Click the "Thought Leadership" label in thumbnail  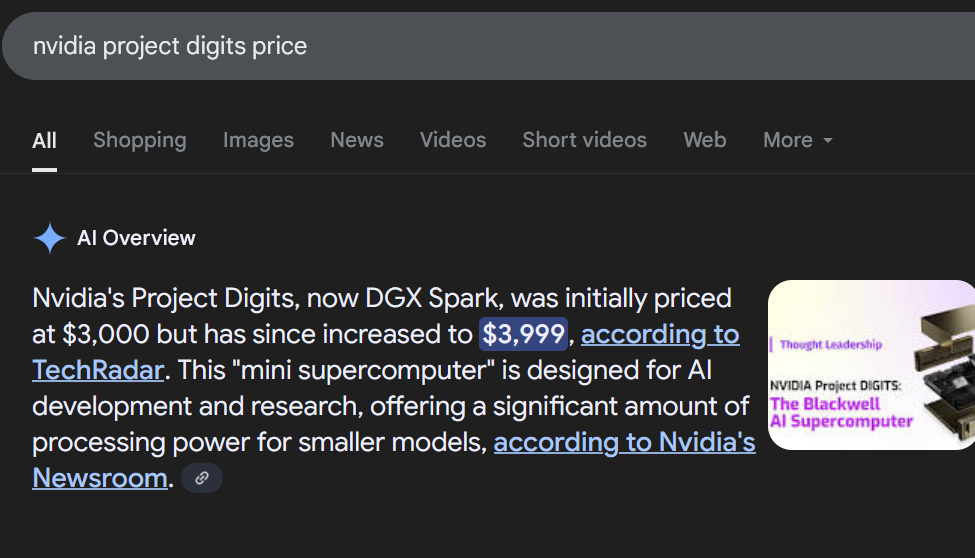[x=830, y=345]
